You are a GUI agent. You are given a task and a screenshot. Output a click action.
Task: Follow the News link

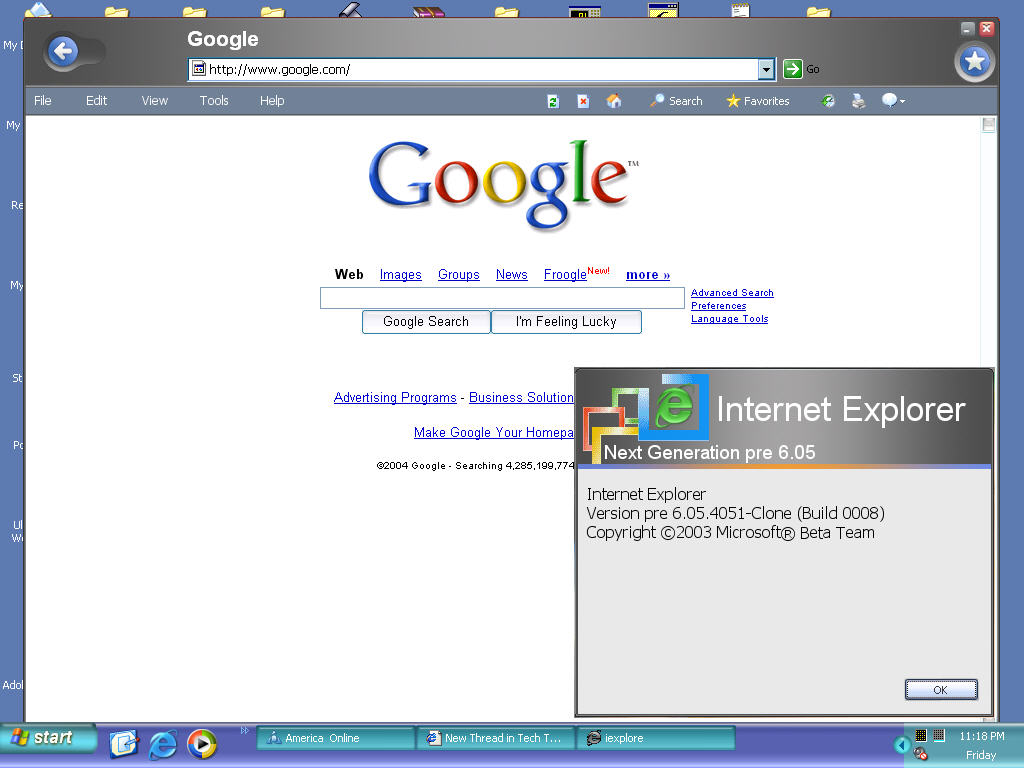point(511,275)
